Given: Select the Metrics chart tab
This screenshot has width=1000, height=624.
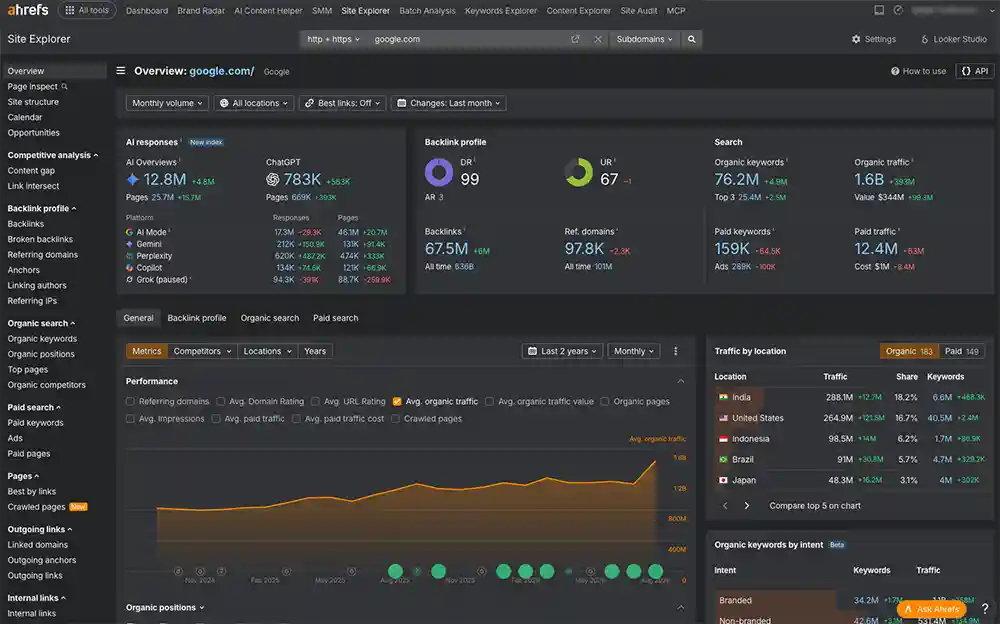Looking at the screenshot, I should [147, 351].
